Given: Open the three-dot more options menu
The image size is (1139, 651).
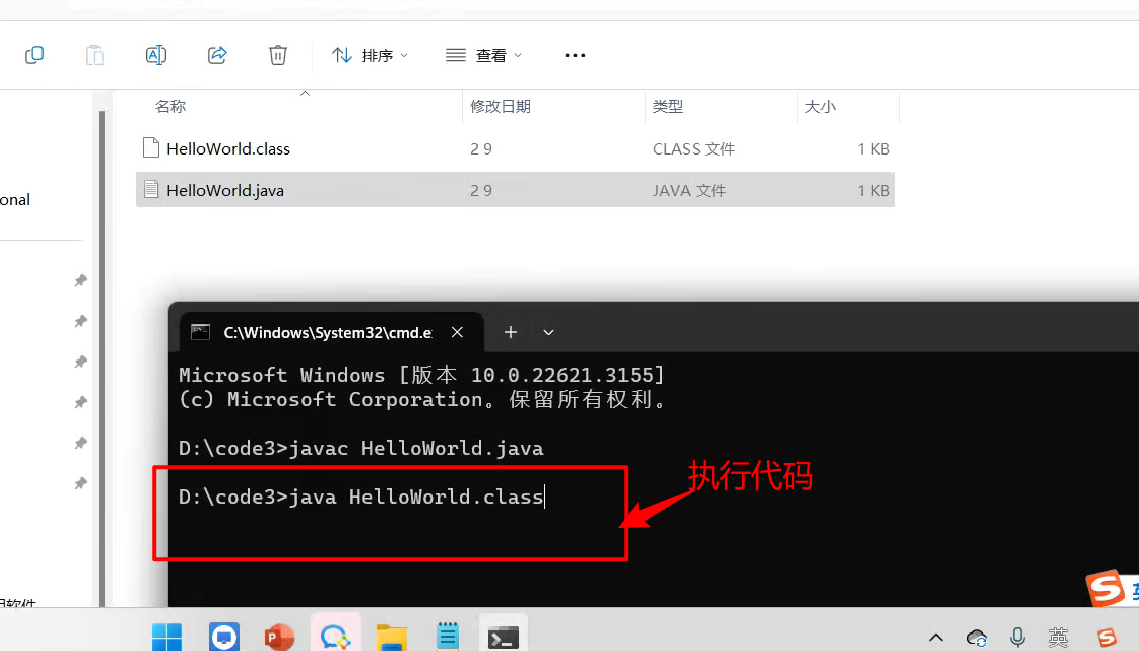Looking at the screenshot, I should 575,56.
